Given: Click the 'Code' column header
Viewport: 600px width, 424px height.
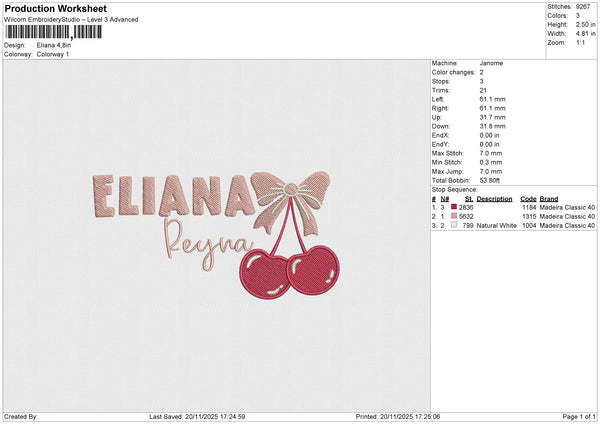Looking at the screenshot, I should point(528,199).
